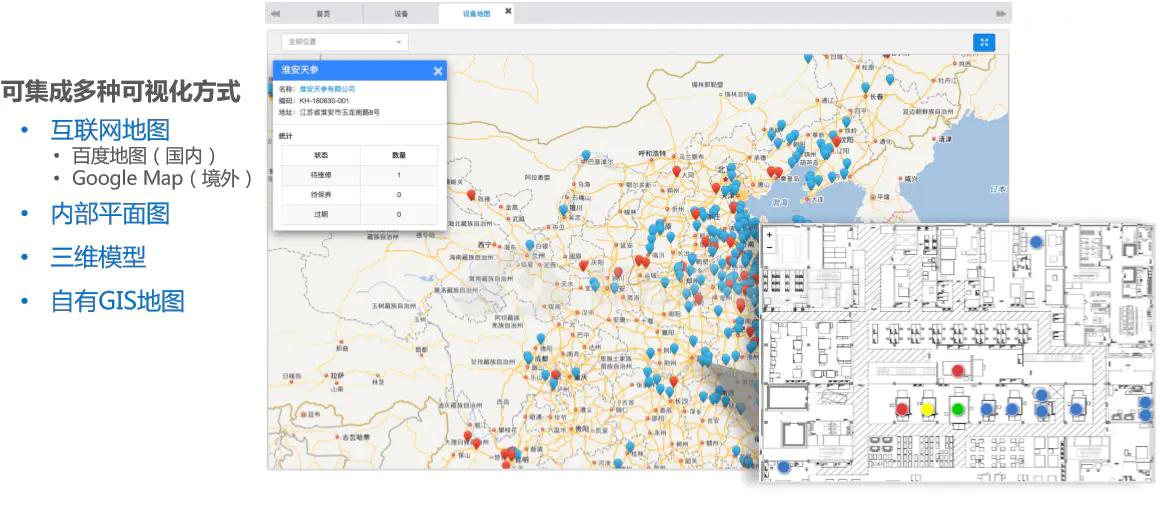Click the yellow device marker on floor plan
Screen dimensions: 1171x515
[927, 409]
